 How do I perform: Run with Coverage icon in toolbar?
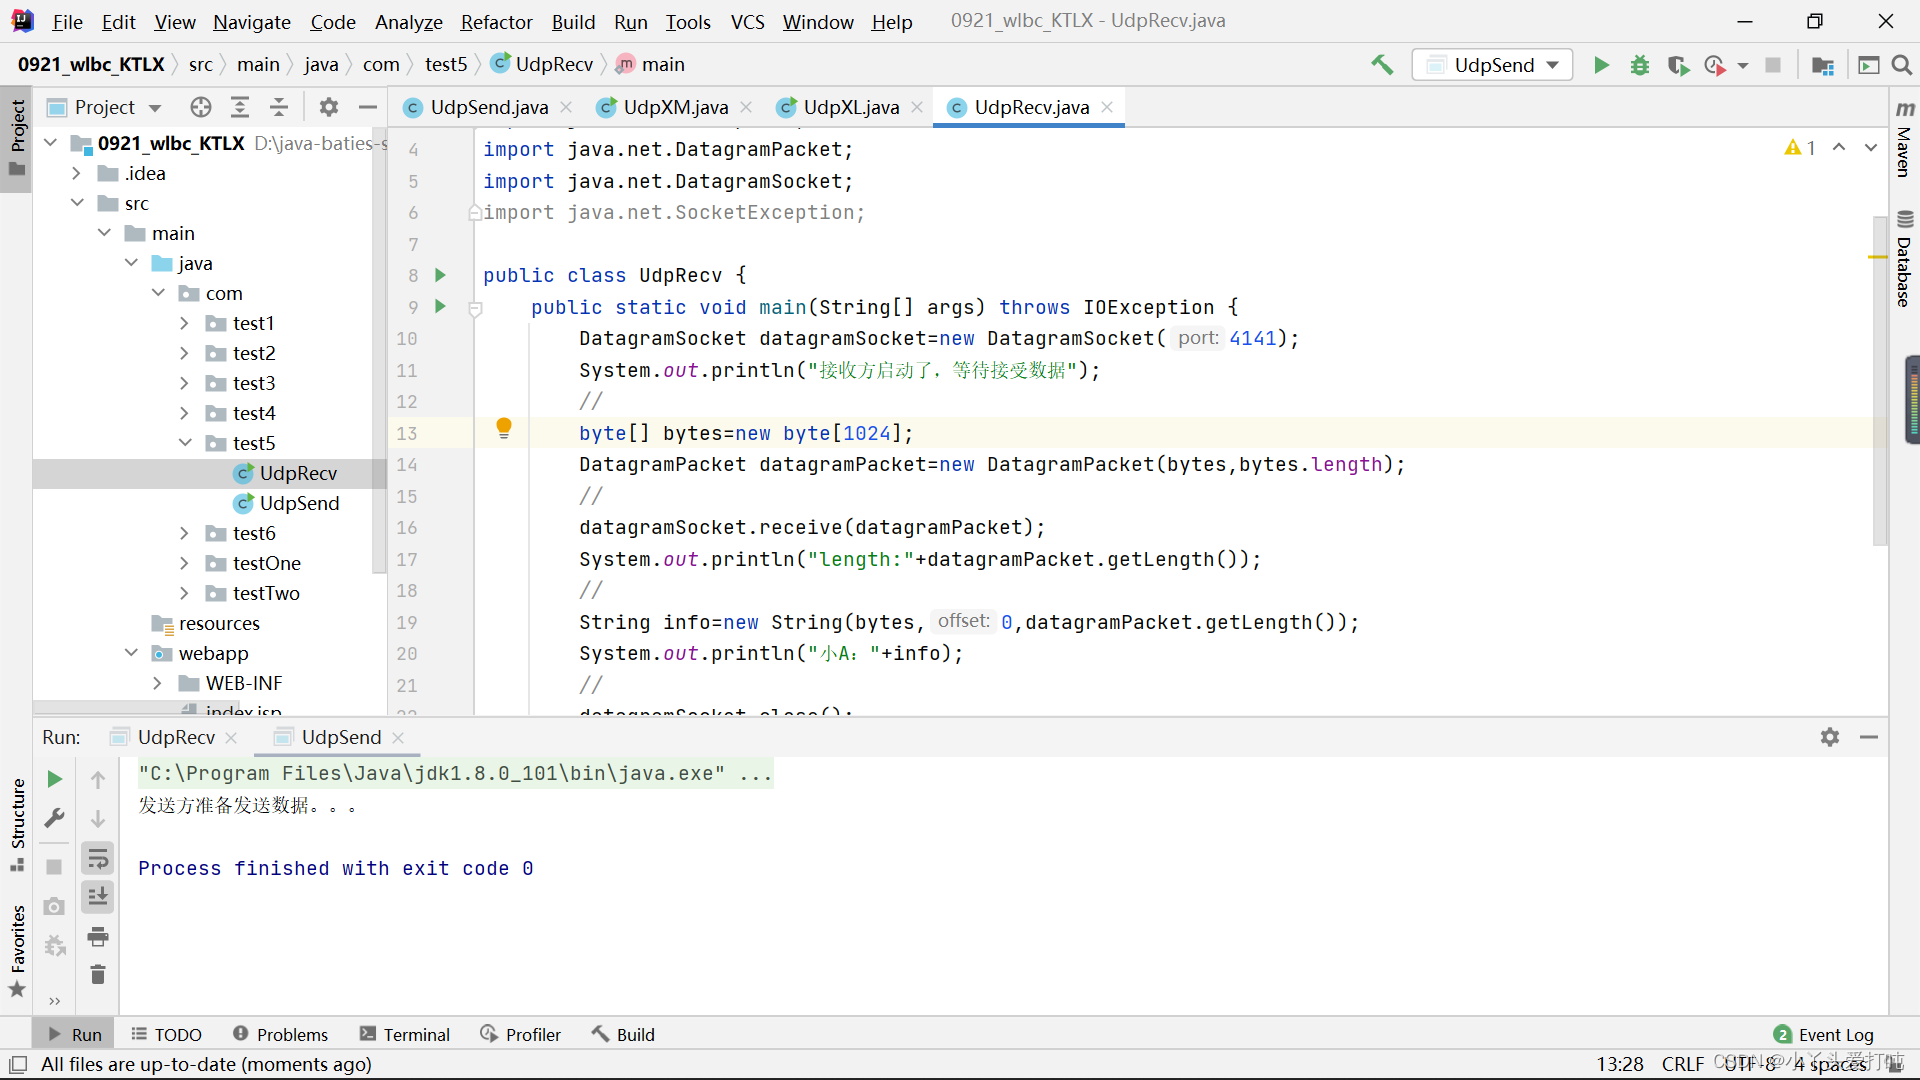coord(1678,65)
